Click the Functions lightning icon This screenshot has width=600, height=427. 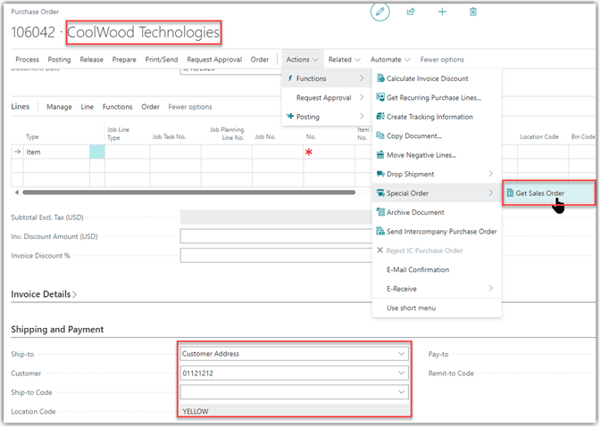[290, 78]
